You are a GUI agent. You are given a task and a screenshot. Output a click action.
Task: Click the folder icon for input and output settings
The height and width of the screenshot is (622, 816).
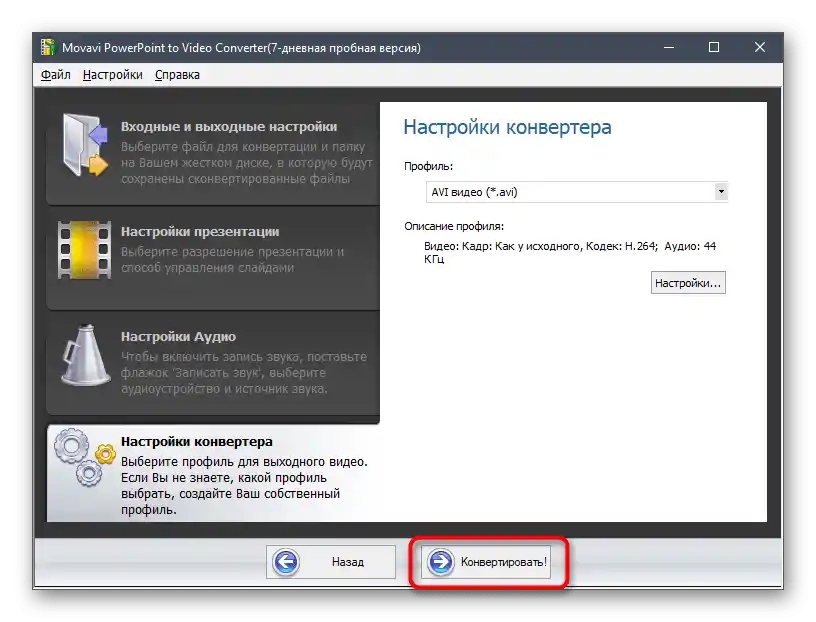point(85,145)
